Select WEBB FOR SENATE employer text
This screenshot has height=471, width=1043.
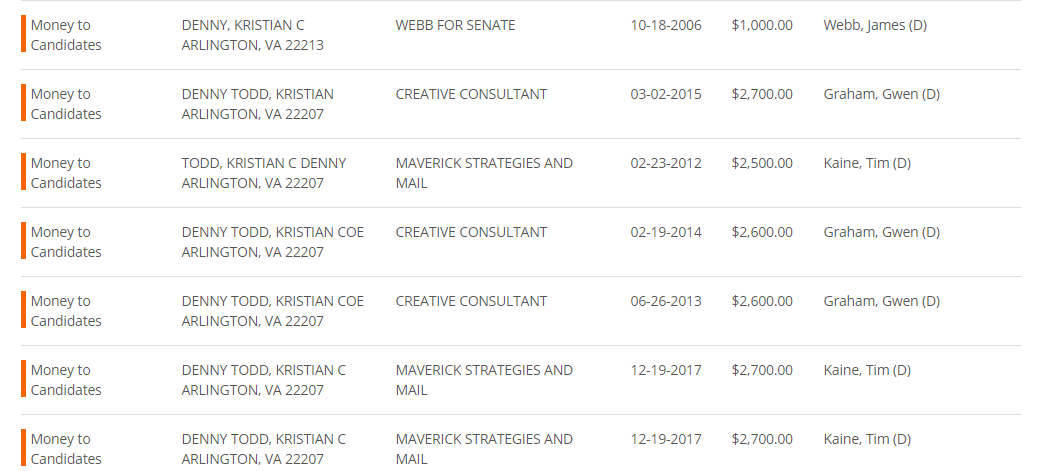[x=455, y=25]
